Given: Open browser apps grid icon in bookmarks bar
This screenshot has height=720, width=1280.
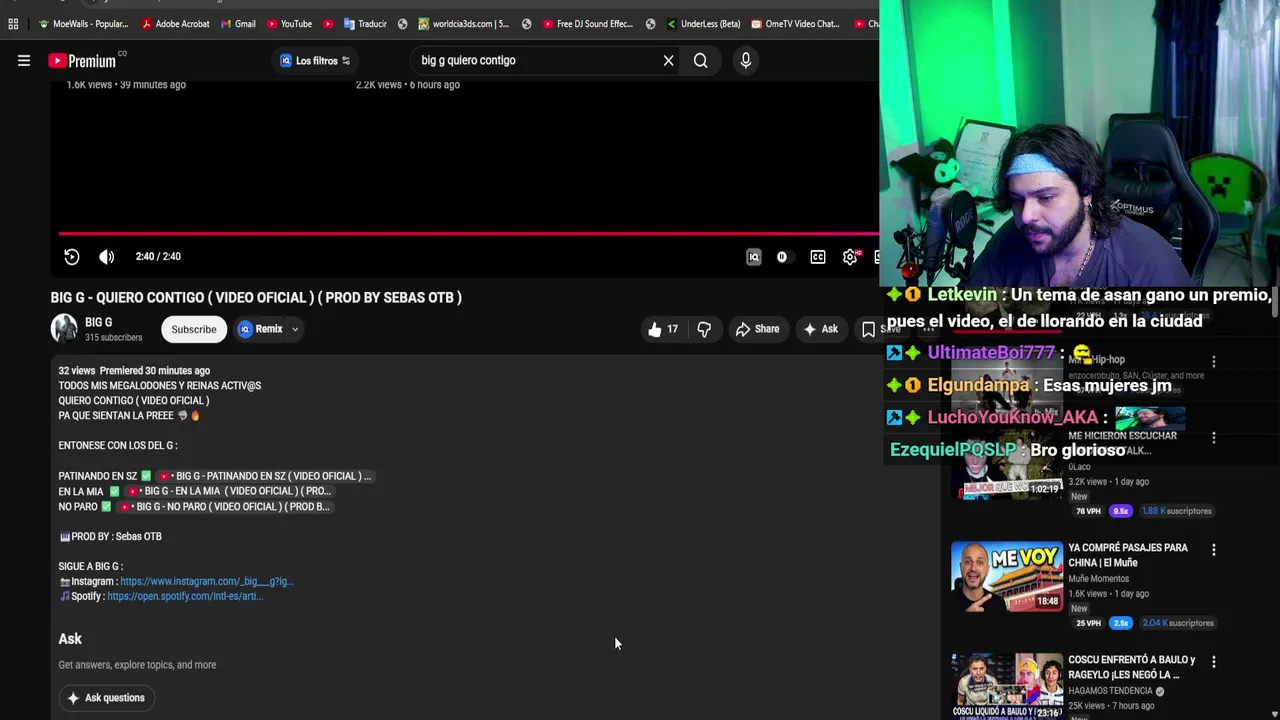Looking at the screenshot, I should pyautogui.click(x=13, y=24).
